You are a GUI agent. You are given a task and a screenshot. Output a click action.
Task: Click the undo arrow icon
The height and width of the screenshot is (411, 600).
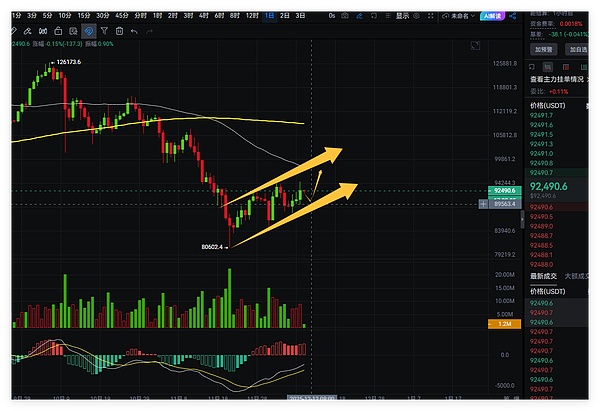(134, 31)
